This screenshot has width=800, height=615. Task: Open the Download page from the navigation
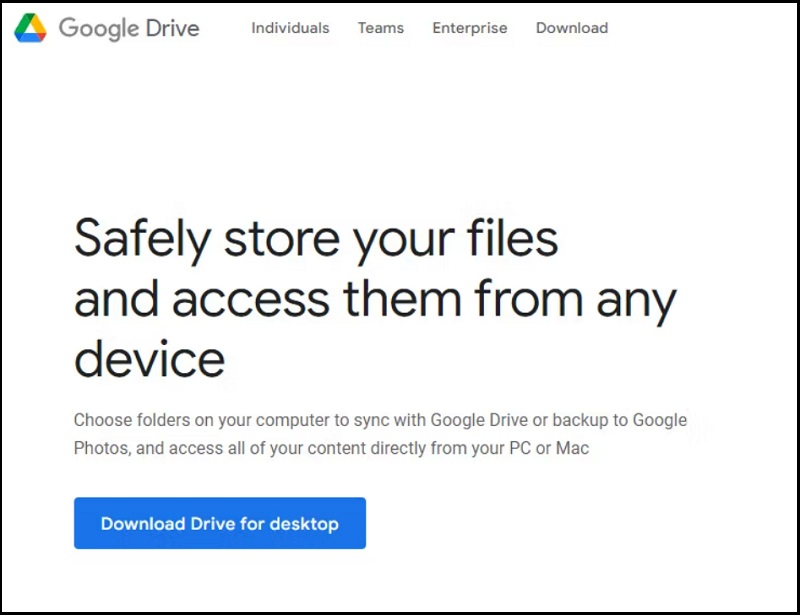pyautogui.click(x=571, y=29)
